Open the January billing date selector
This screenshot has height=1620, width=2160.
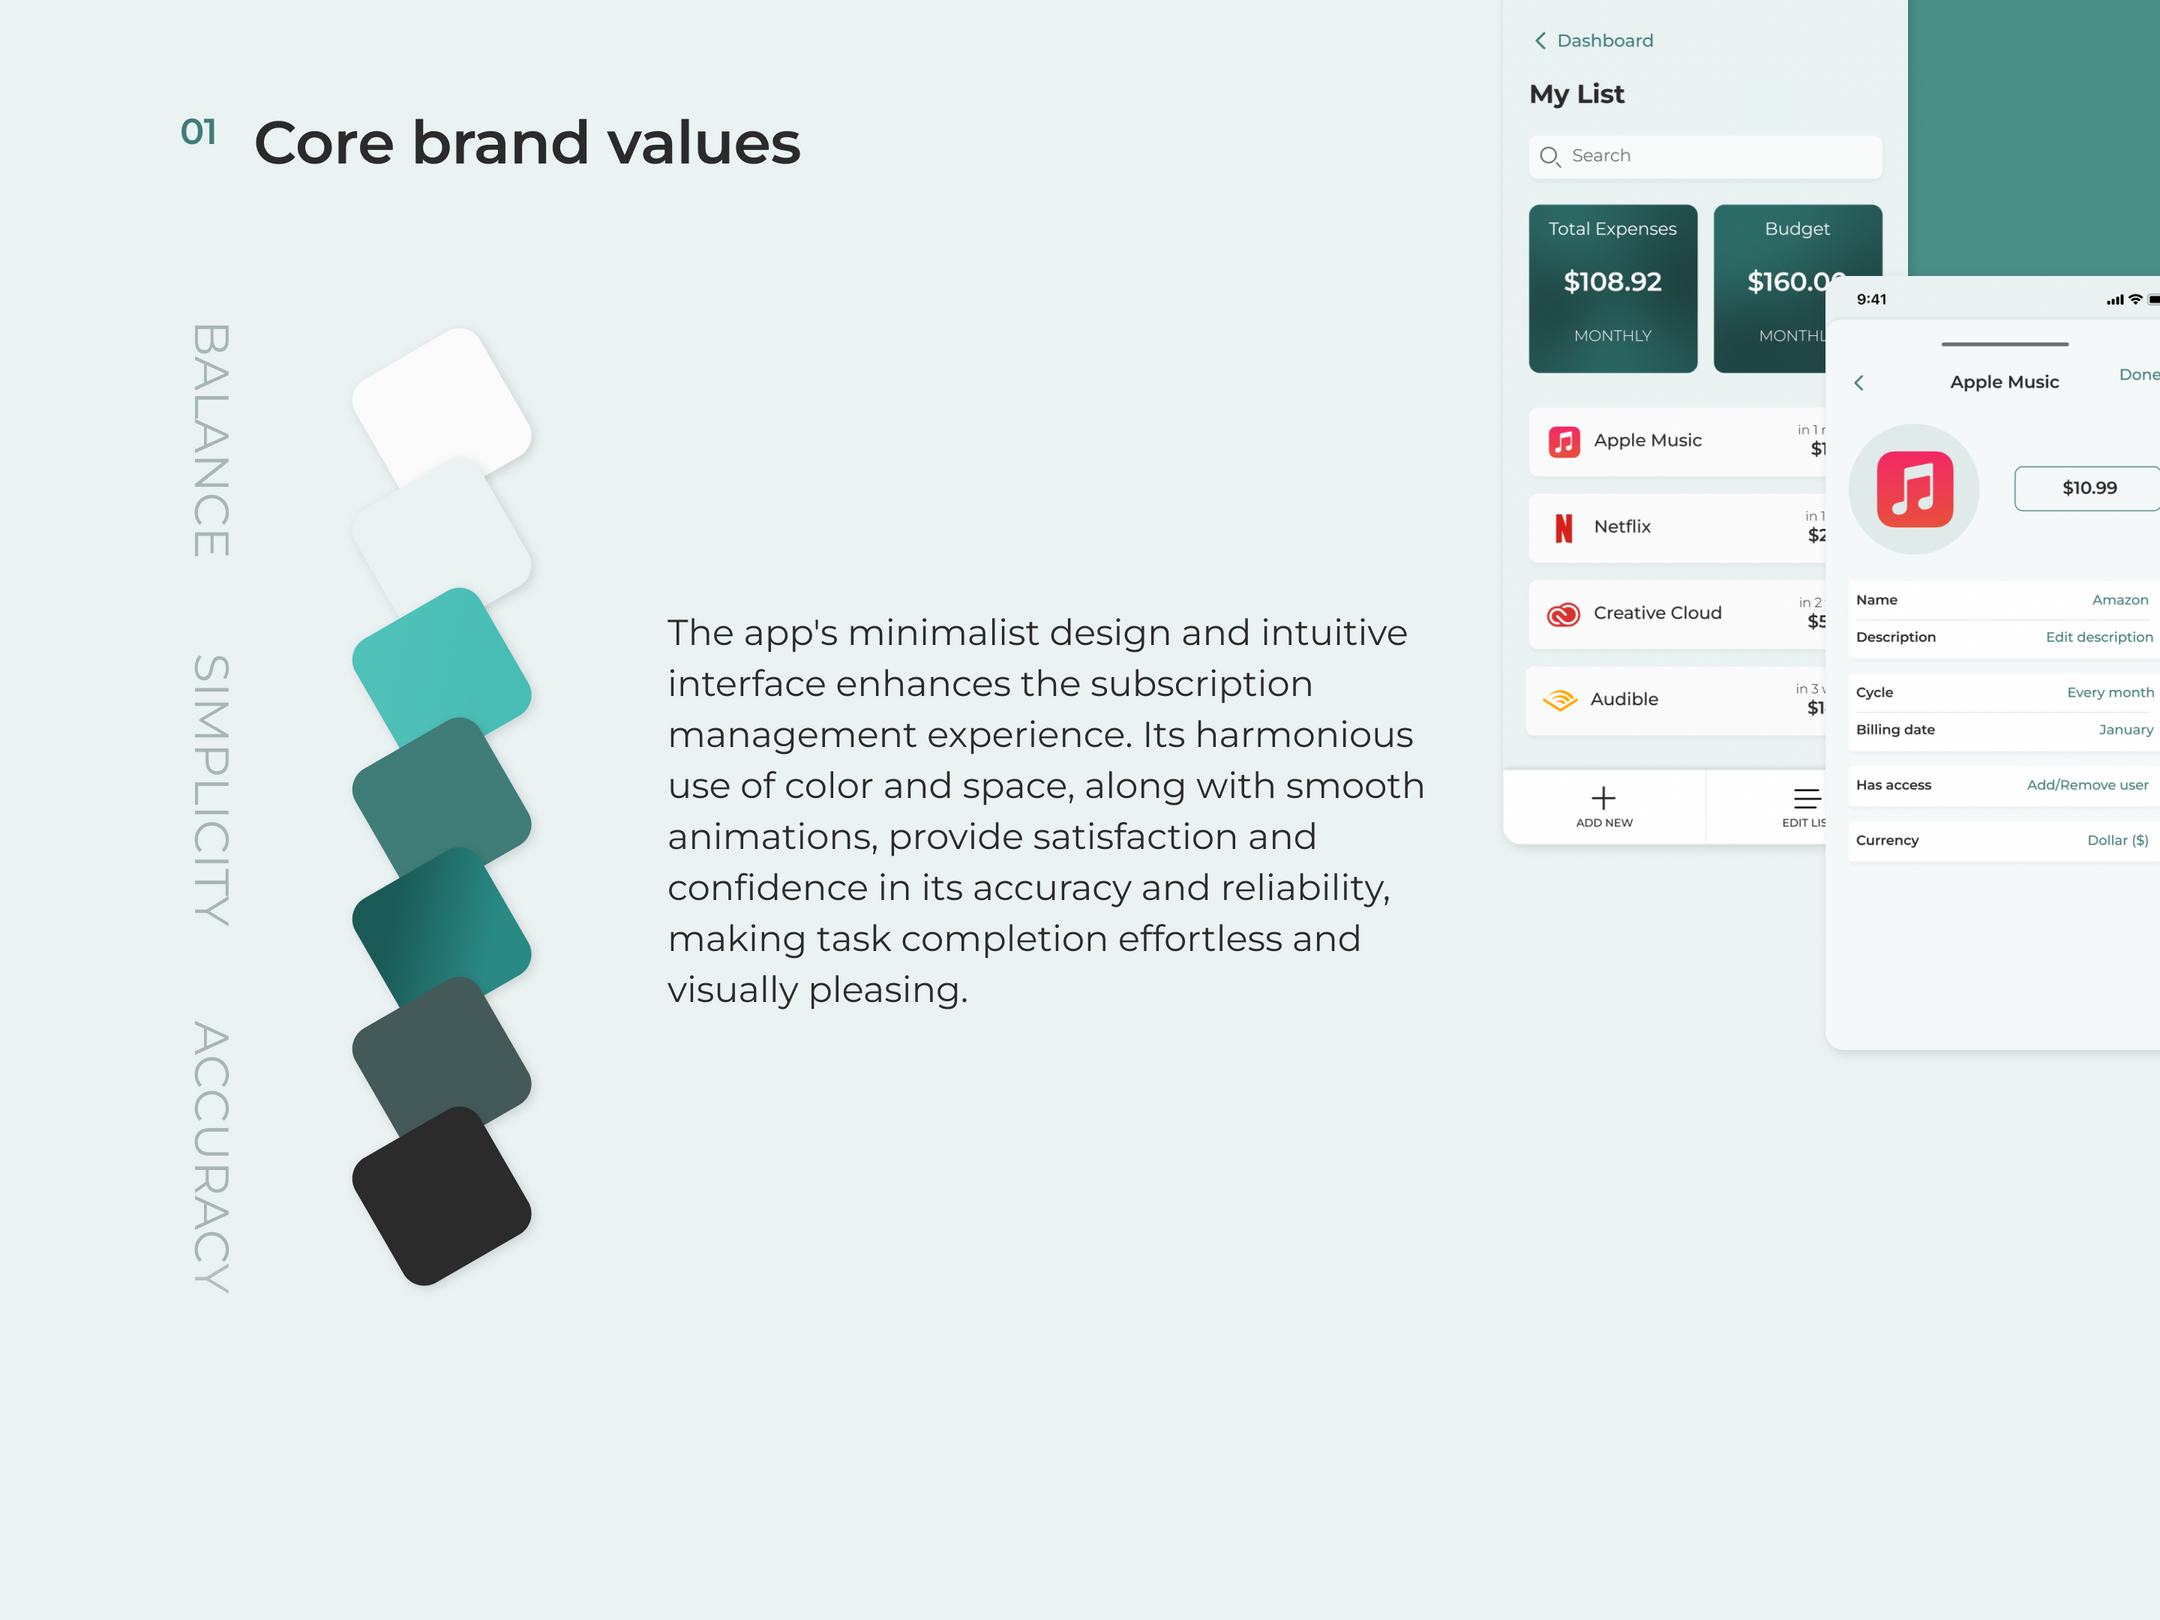click(2125, 730)
